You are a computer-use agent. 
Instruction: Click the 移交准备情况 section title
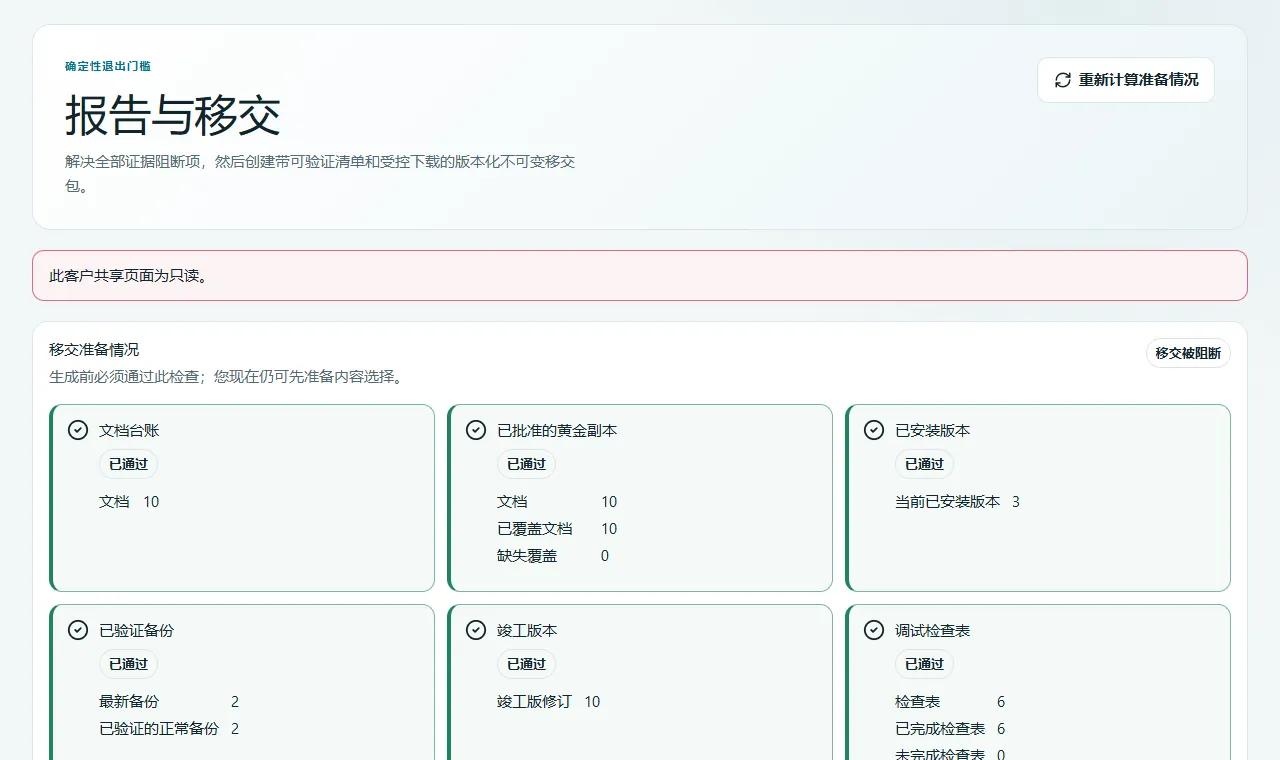(94, 350)
